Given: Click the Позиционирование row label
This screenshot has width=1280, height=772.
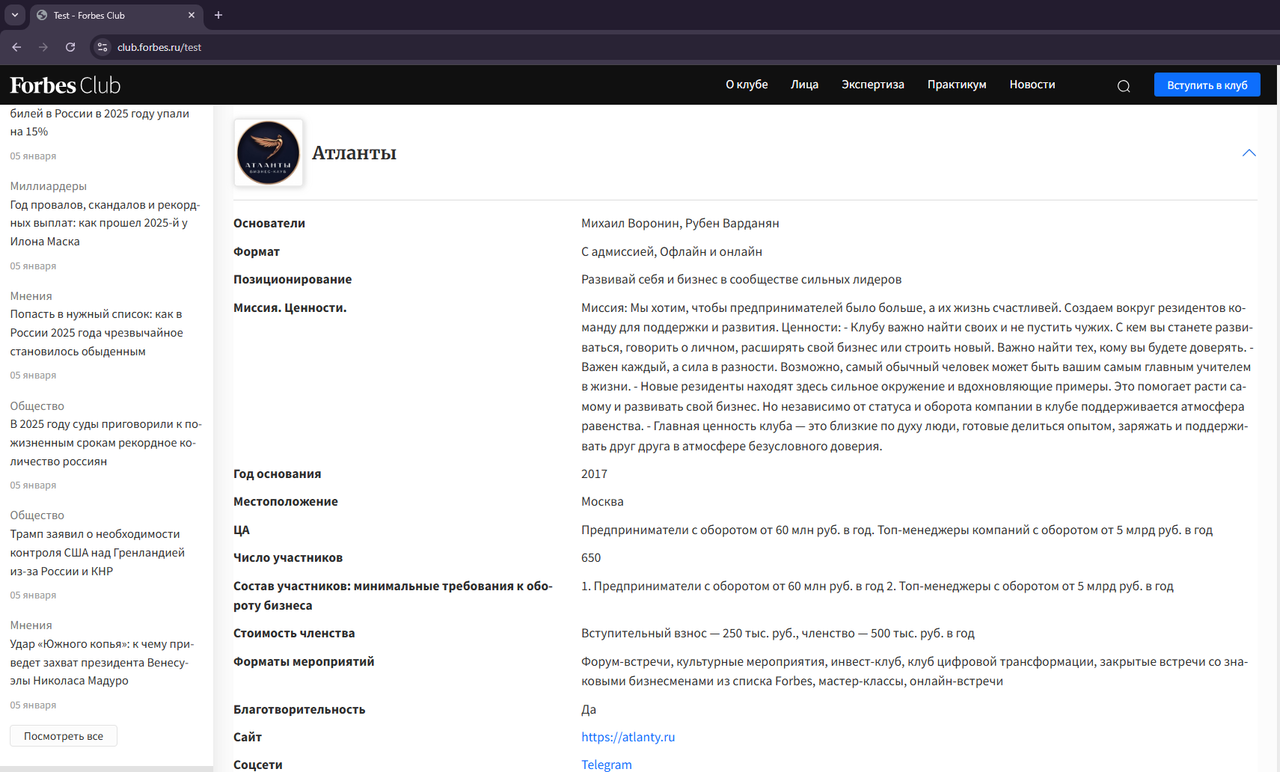Looking at the screenshot, I should (293, 279).
